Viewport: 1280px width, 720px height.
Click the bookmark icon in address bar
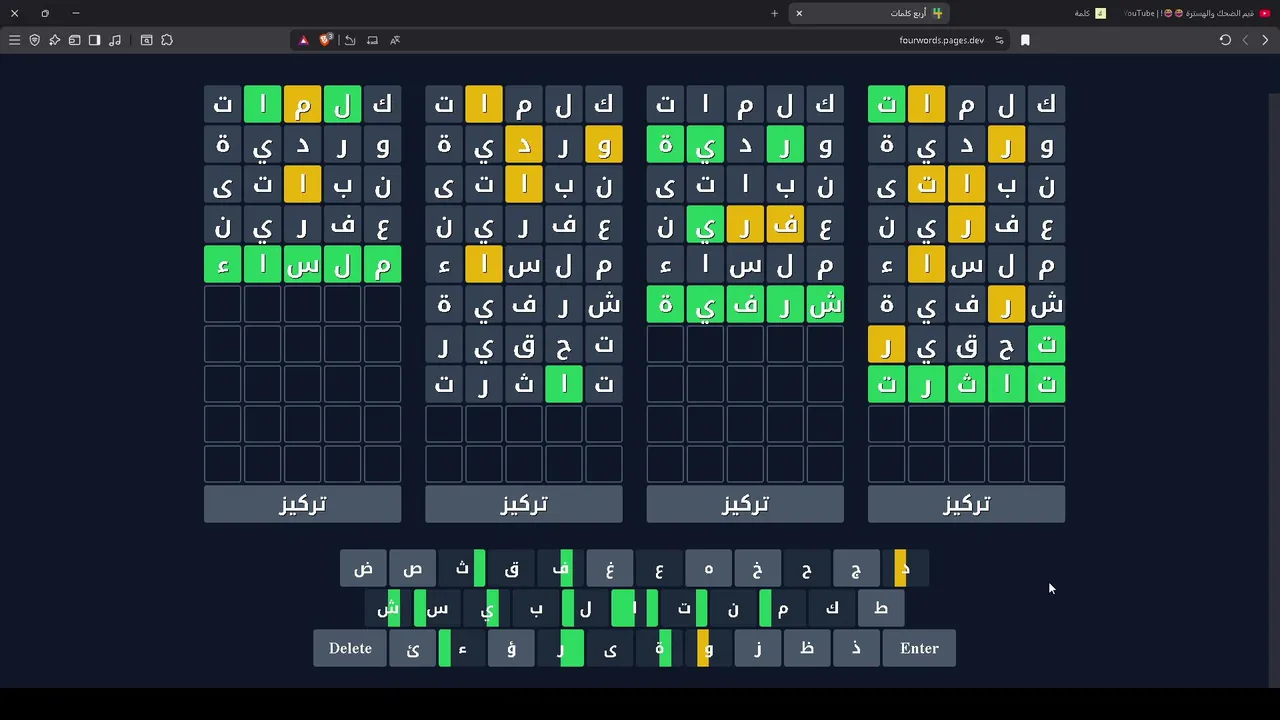click(x=1025, y=40)
